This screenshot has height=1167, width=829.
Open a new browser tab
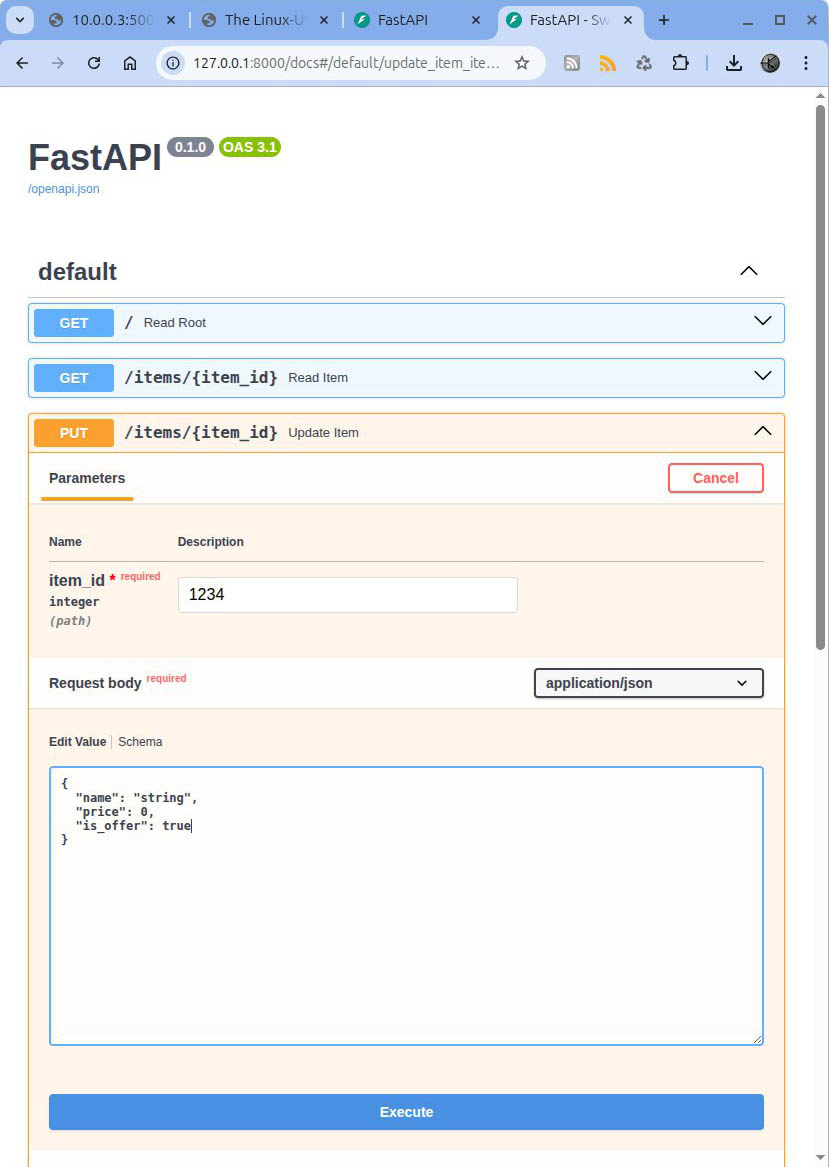pos(663,20)
